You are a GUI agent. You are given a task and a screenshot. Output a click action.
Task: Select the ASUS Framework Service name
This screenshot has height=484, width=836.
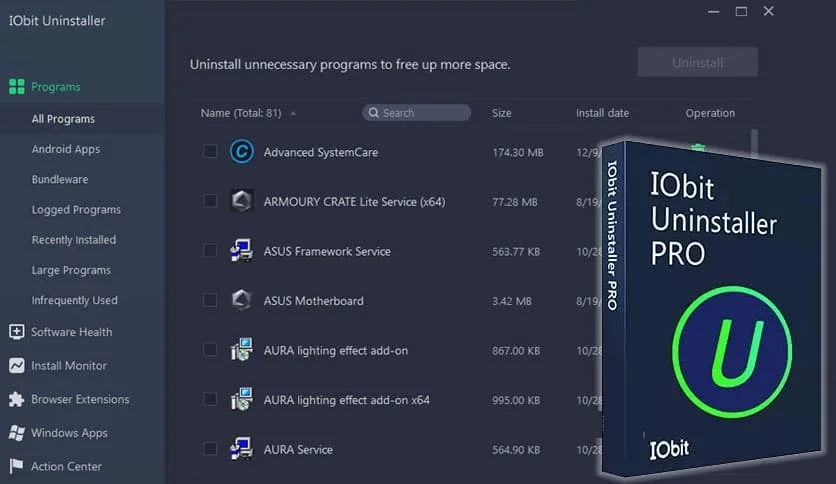click(327, 252)
